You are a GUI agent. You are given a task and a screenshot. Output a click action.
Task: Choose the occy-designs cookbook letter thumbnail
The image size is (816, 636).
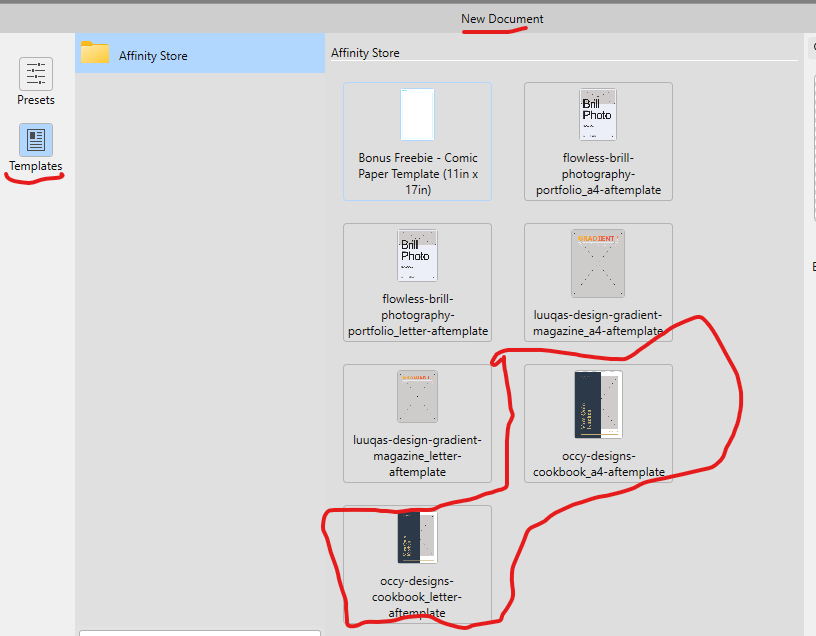tap(417, 565)
